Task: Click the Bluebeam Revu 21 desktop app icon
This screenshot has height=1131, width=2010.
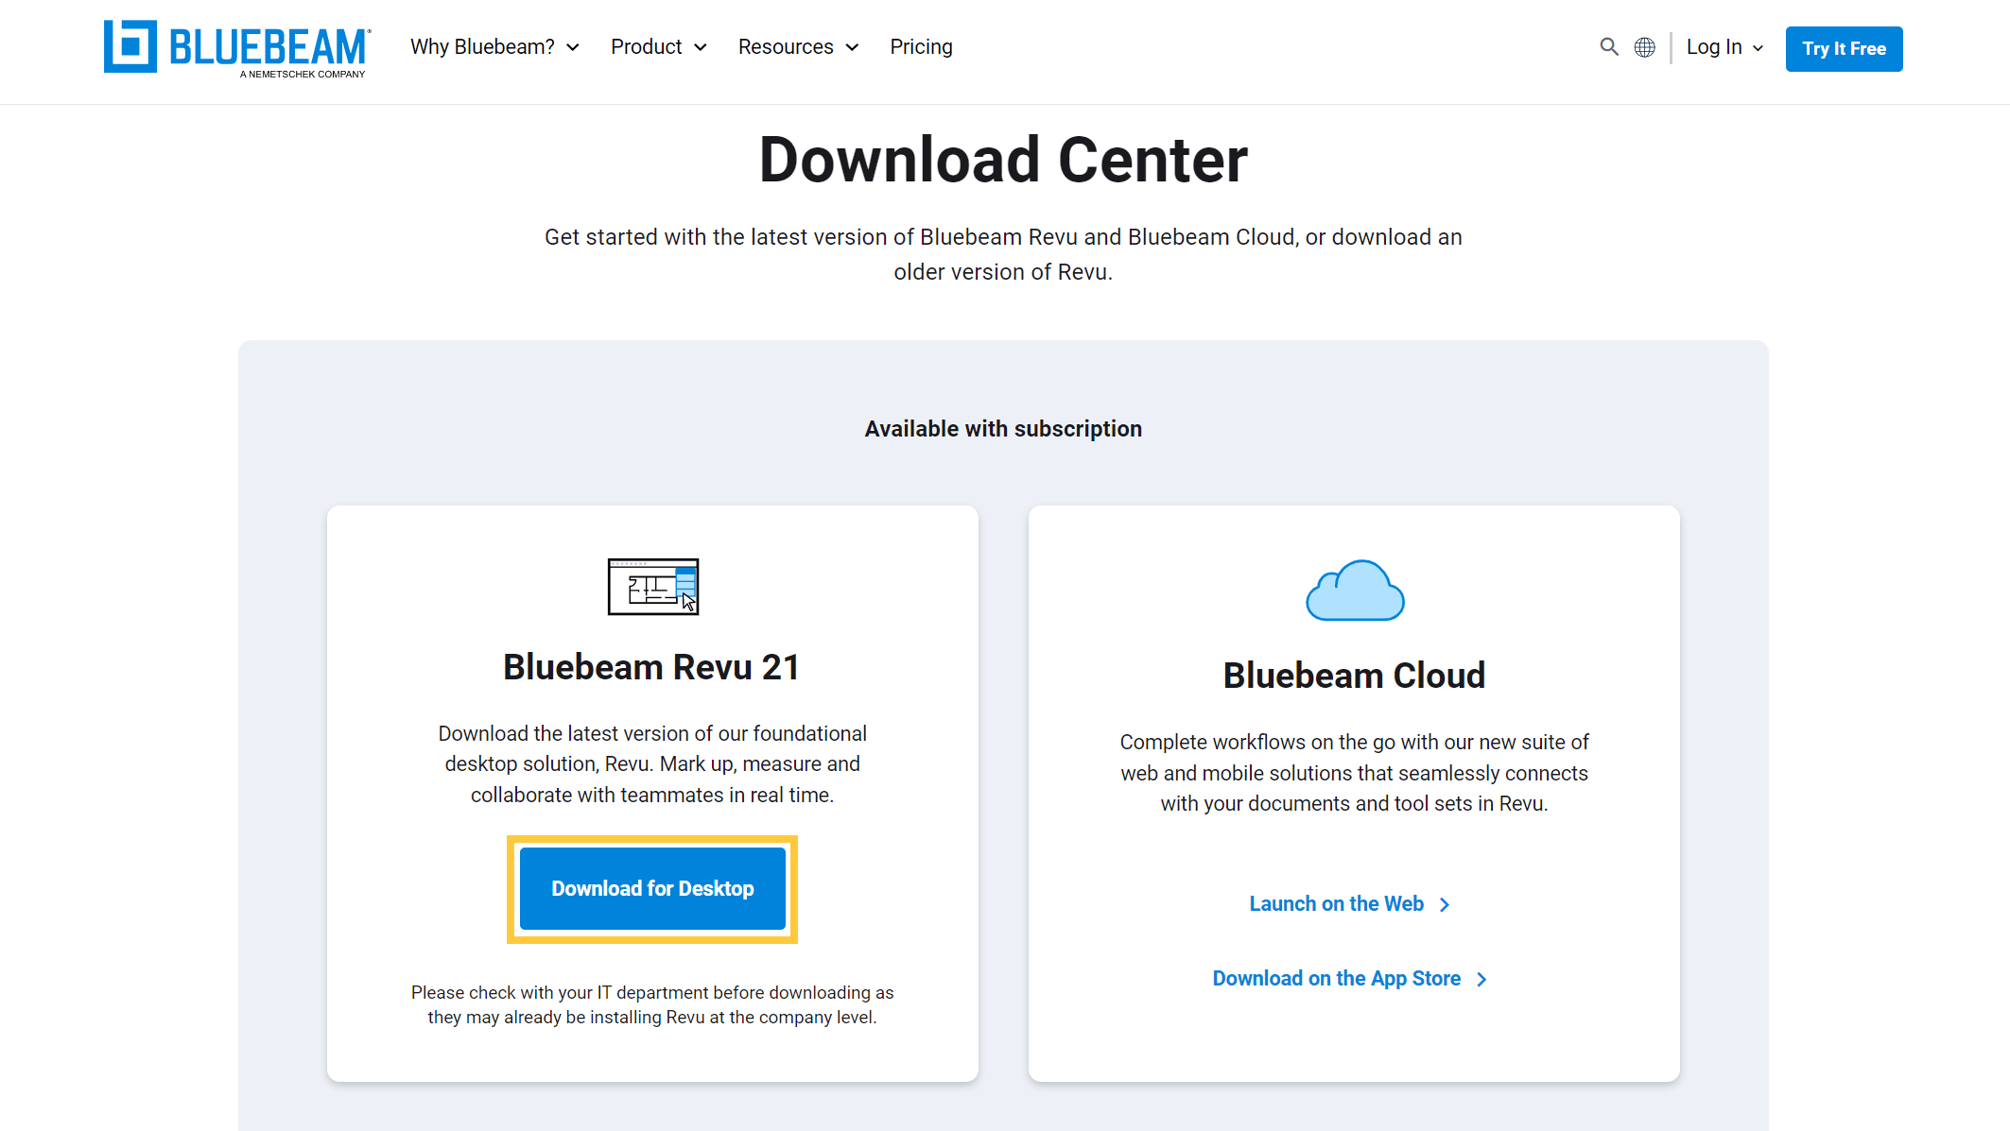Action: [652, 587]
